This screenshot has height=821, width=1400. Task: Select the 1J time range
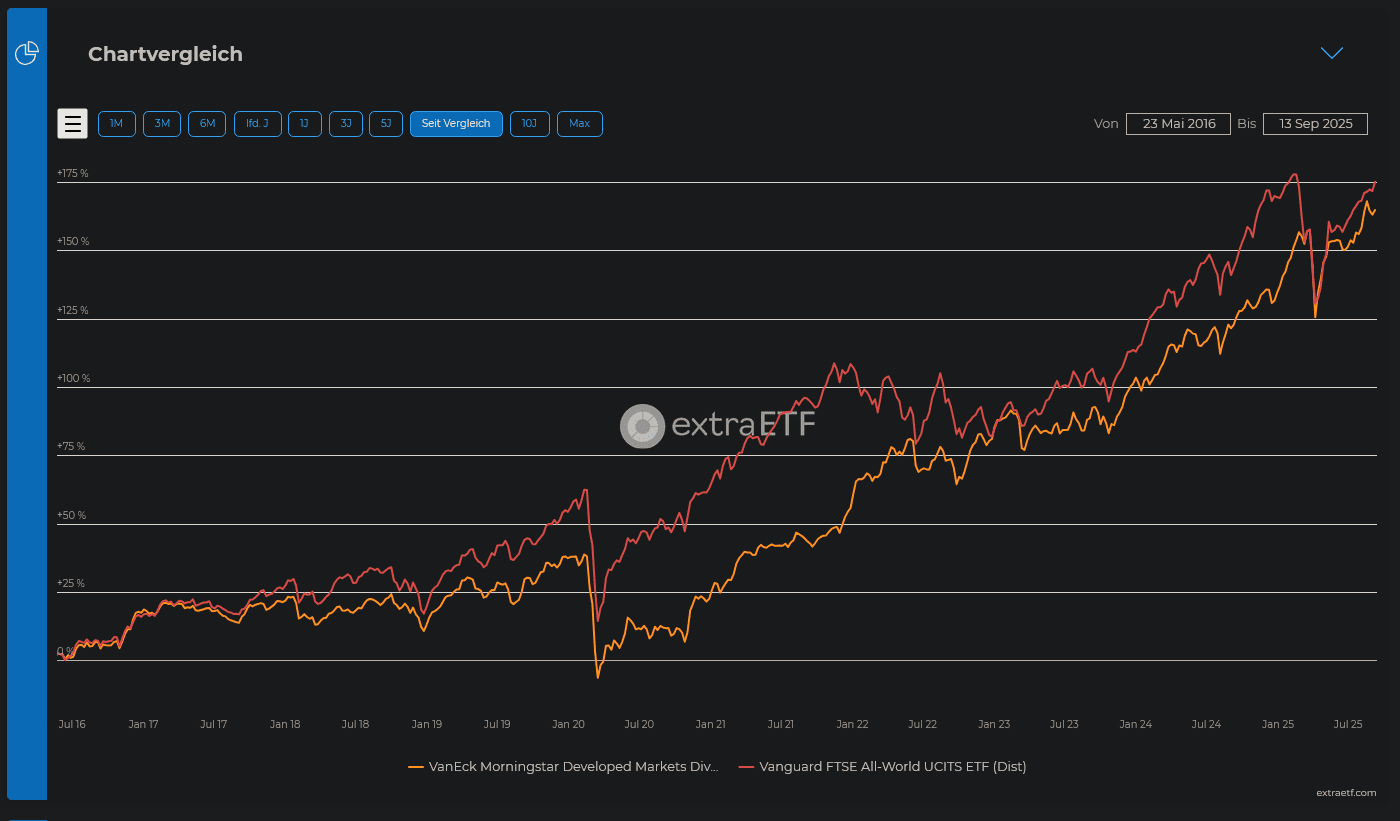pos(305,124)
